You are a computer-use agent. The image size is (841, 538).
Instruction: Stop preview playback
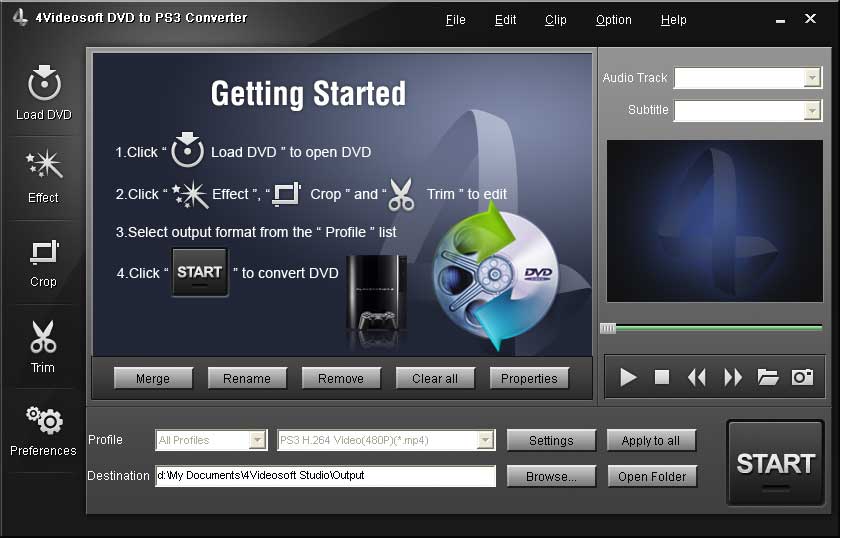click(662, 377)
